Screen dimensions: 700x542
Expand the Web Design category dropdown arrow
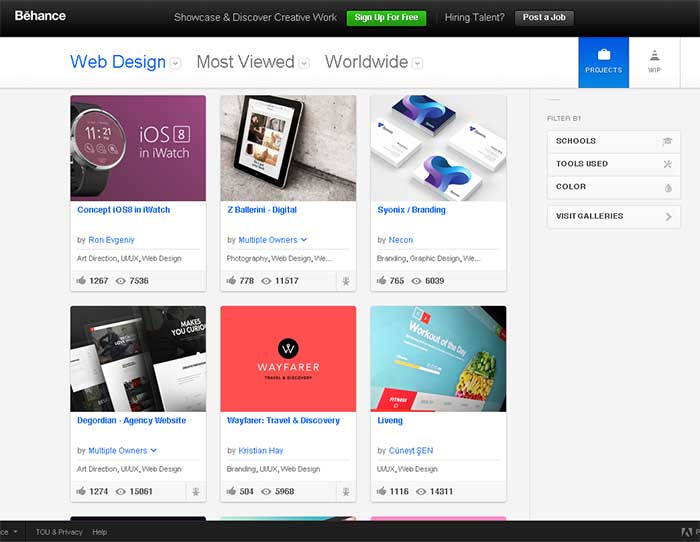tap(176, 63)
